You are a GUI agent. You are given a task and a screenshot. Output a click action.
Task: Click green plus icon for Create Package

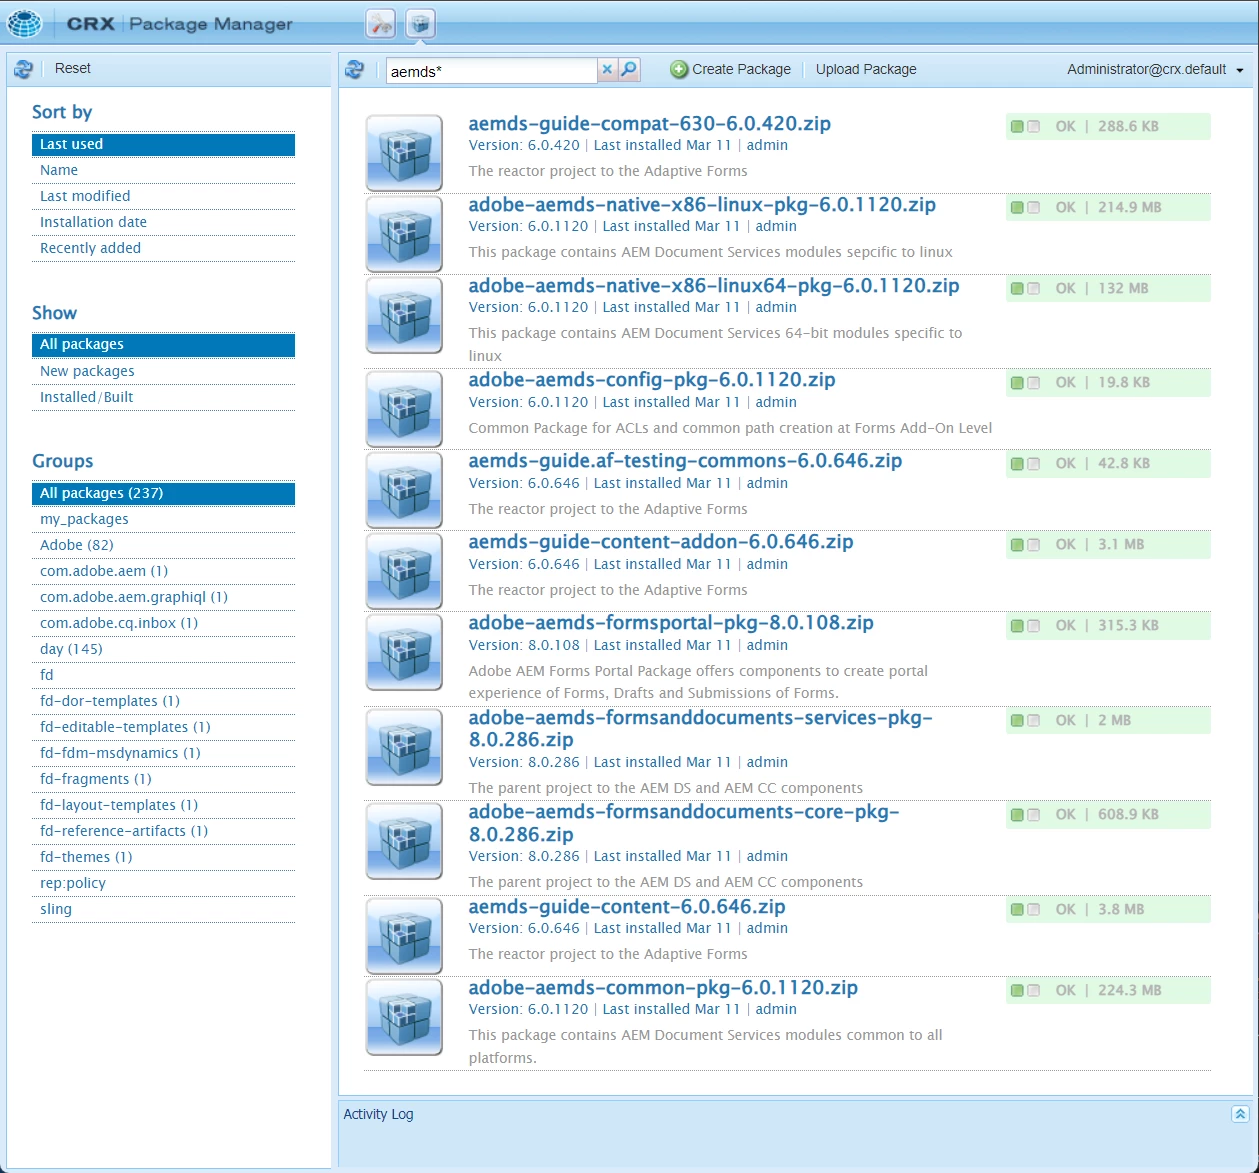(679, 69)
